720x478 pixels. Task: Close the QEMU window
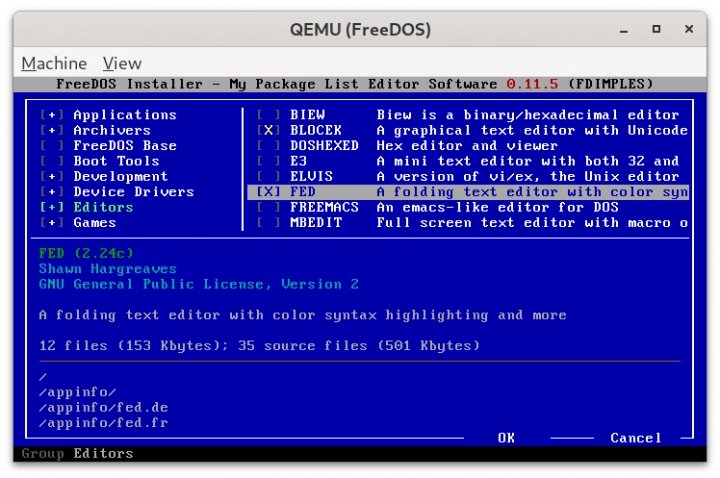[x=689, y=29]
